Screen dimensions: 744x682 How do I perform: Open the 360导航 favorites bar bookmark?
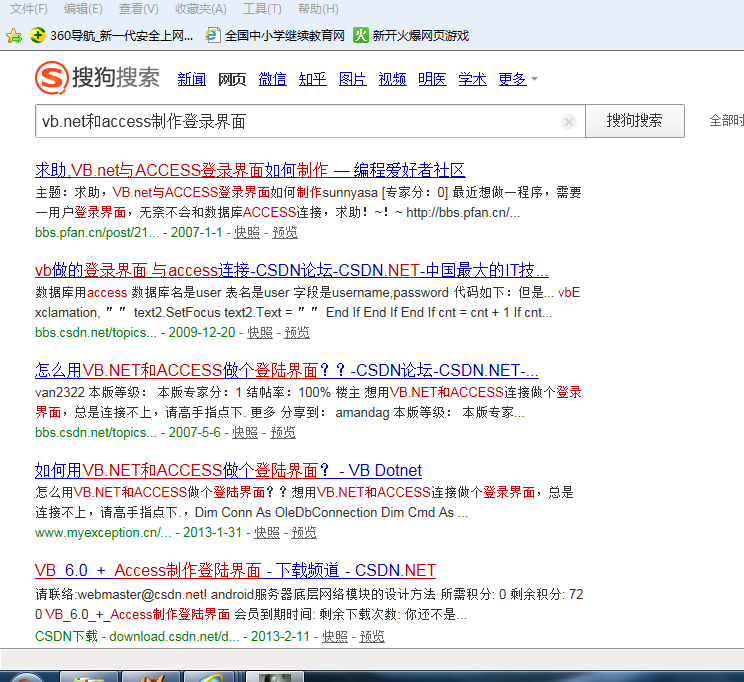pos(112,36)
